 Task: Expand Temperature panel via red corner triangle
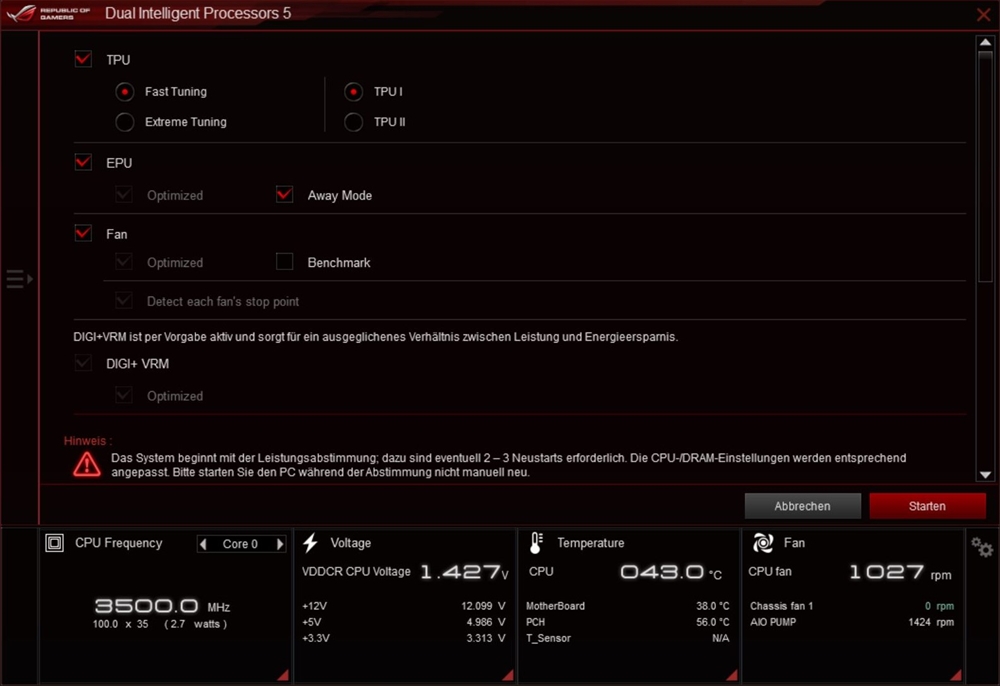(732, 675)
